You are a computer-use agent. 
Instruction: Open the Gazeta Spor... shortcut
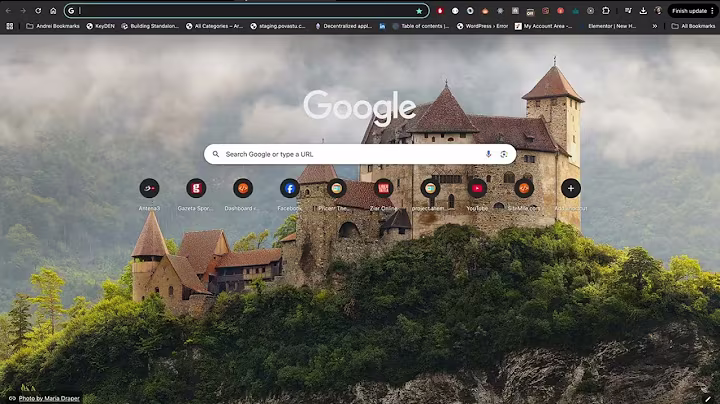pyautogui.click(x=196, y=194)
